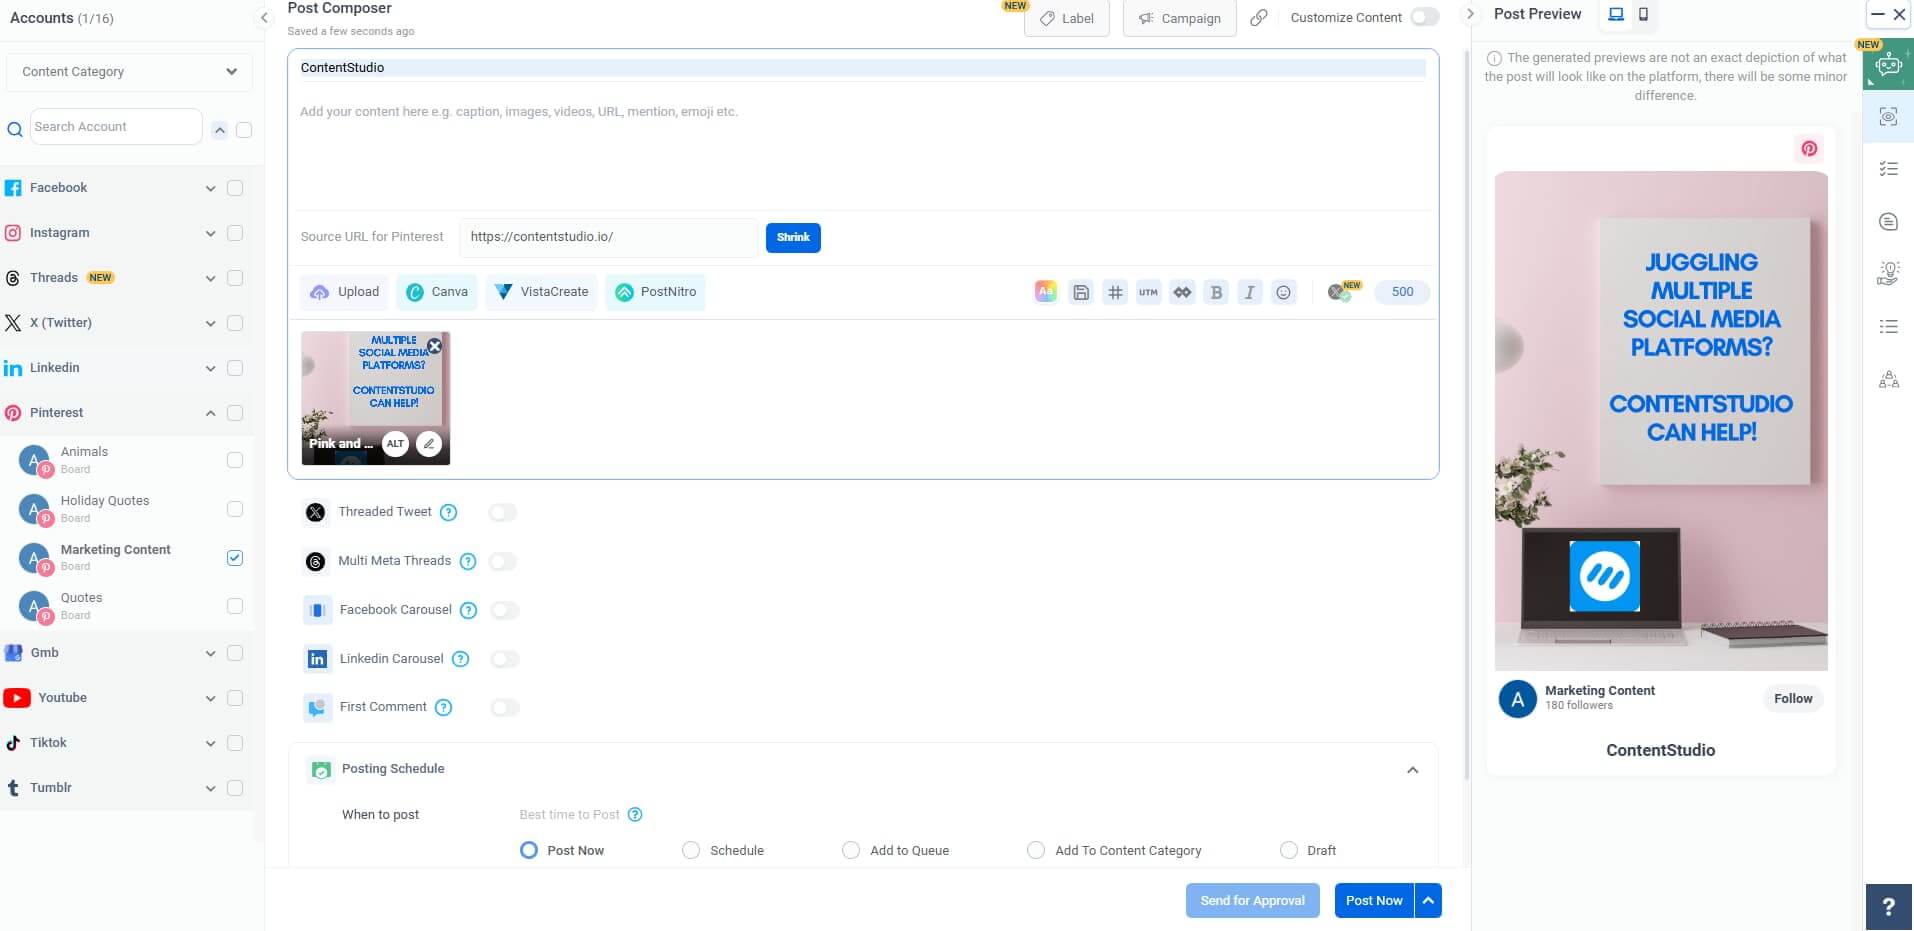Open the hashtag tool in the composer toolbar
The height and width of the screenshot is (931, 1914).
click(x=1115, y=292)
